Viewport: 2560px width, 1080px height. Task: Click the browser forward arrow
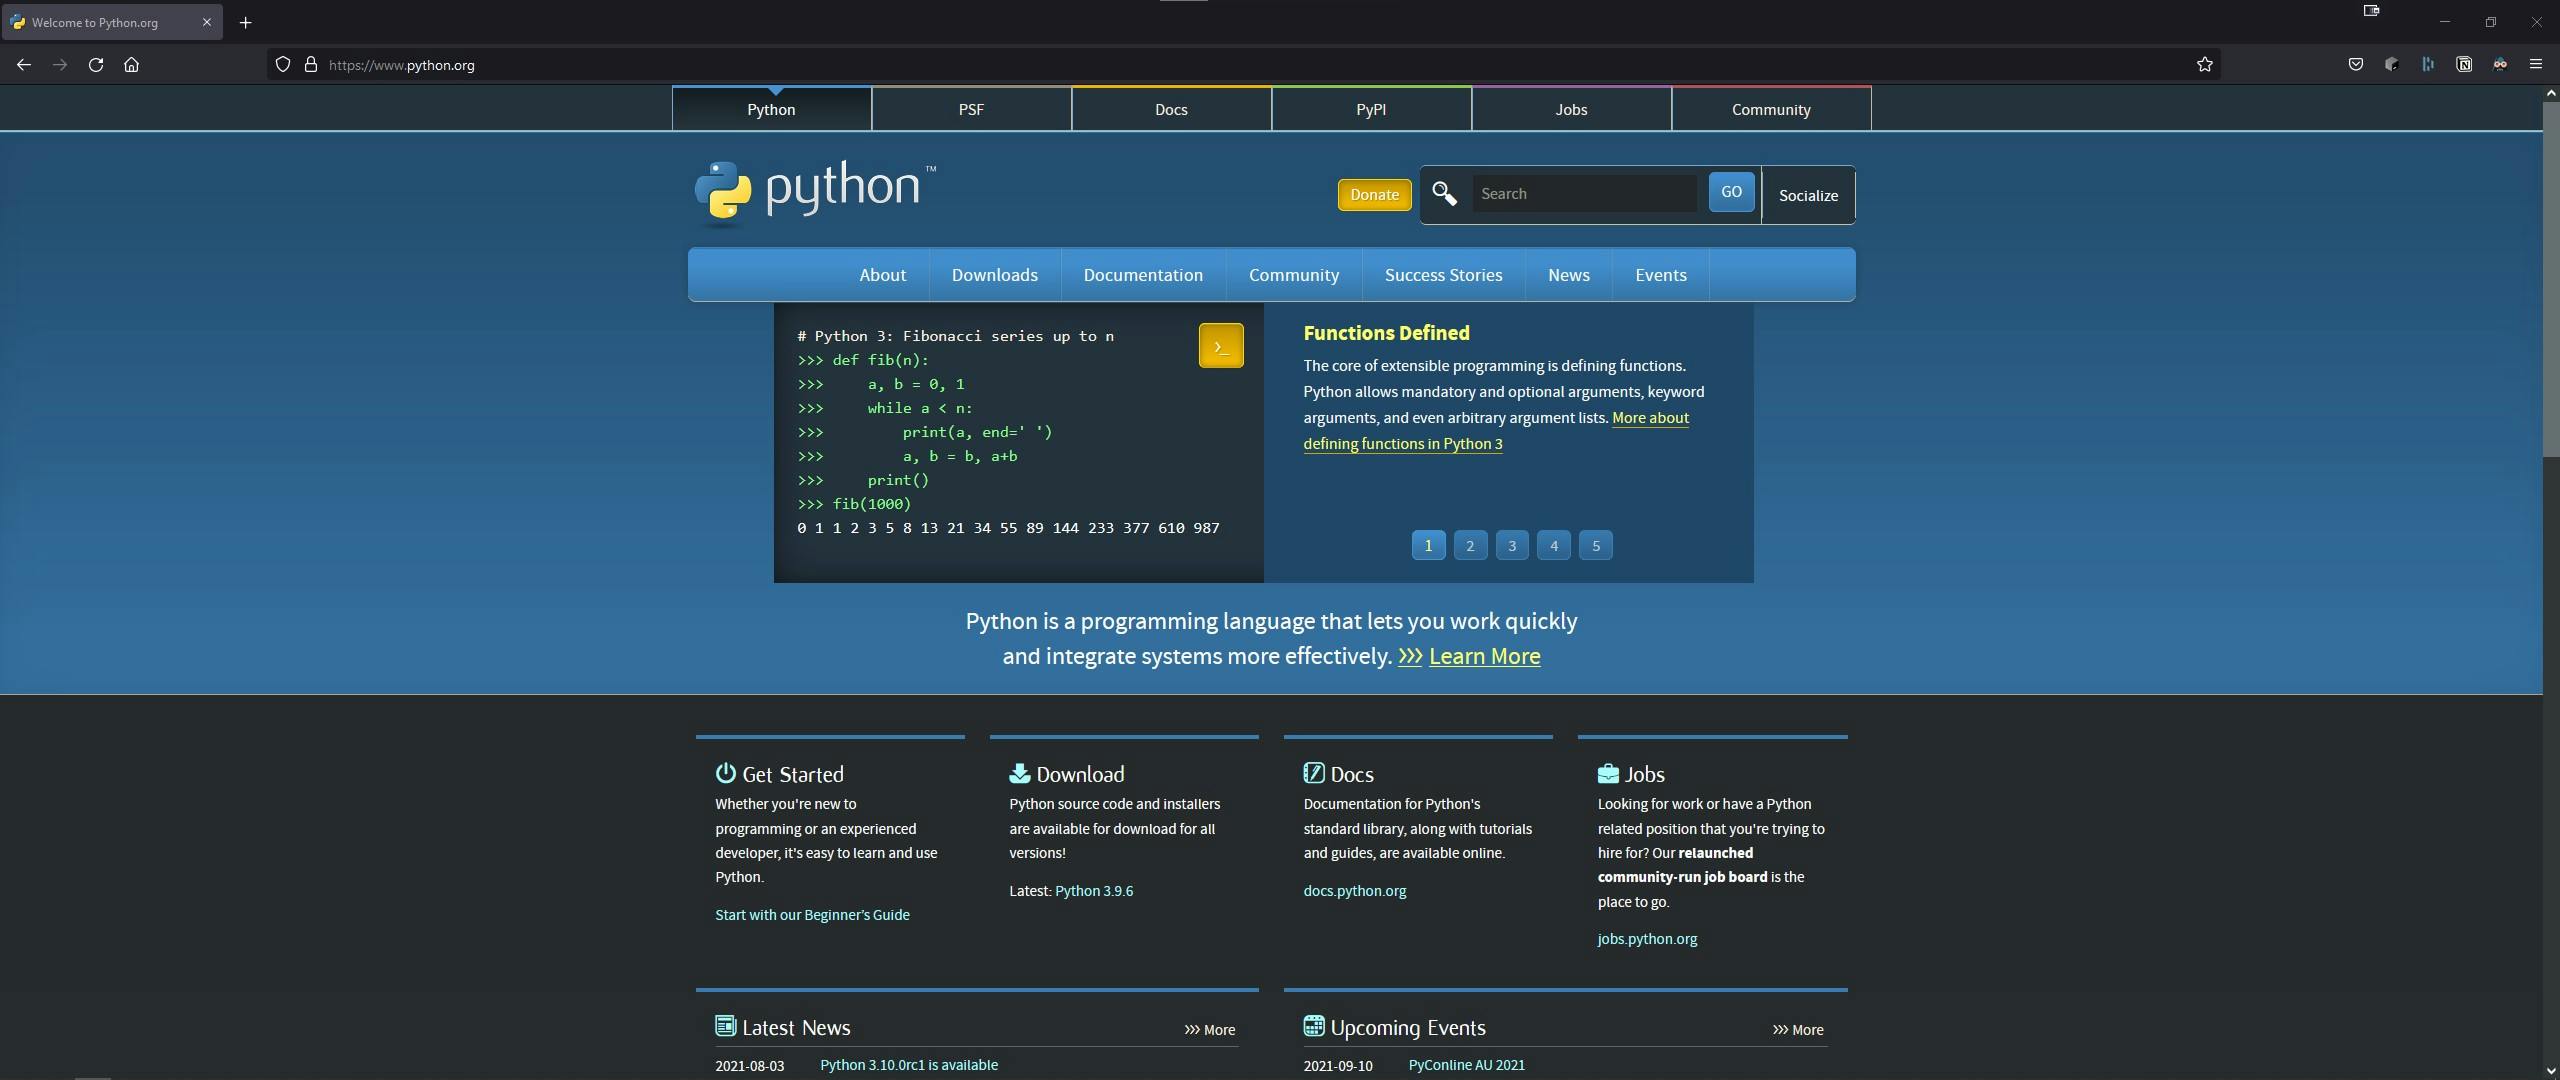(60, 65)
